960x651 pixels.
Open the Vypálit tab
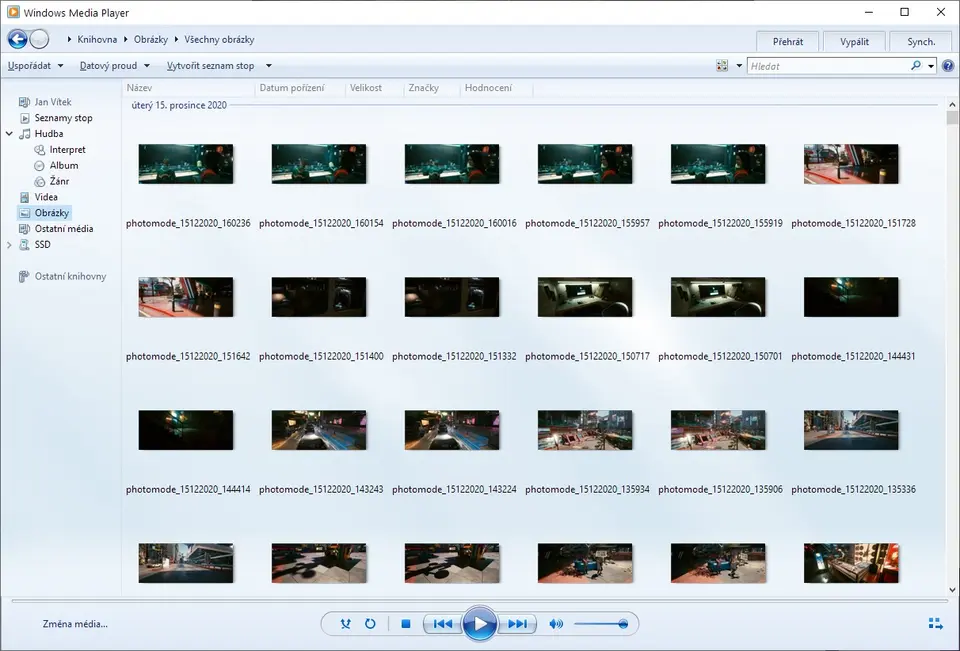click(854, 42)
